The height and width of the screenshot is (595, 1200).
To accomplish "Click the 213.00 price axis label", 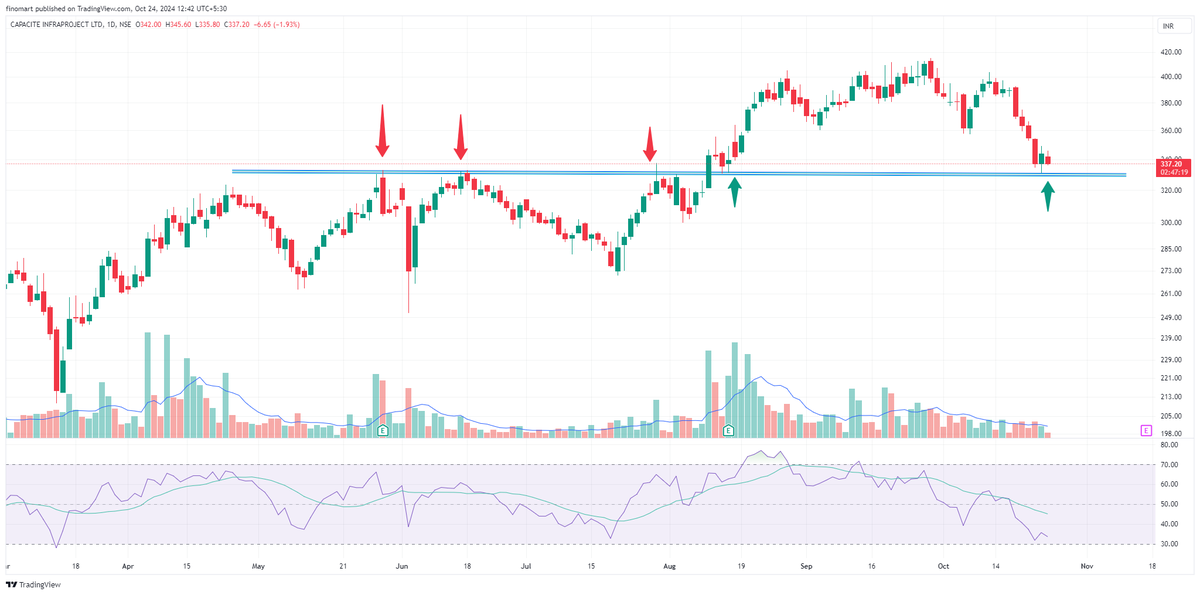I will tap(1170, 397).
